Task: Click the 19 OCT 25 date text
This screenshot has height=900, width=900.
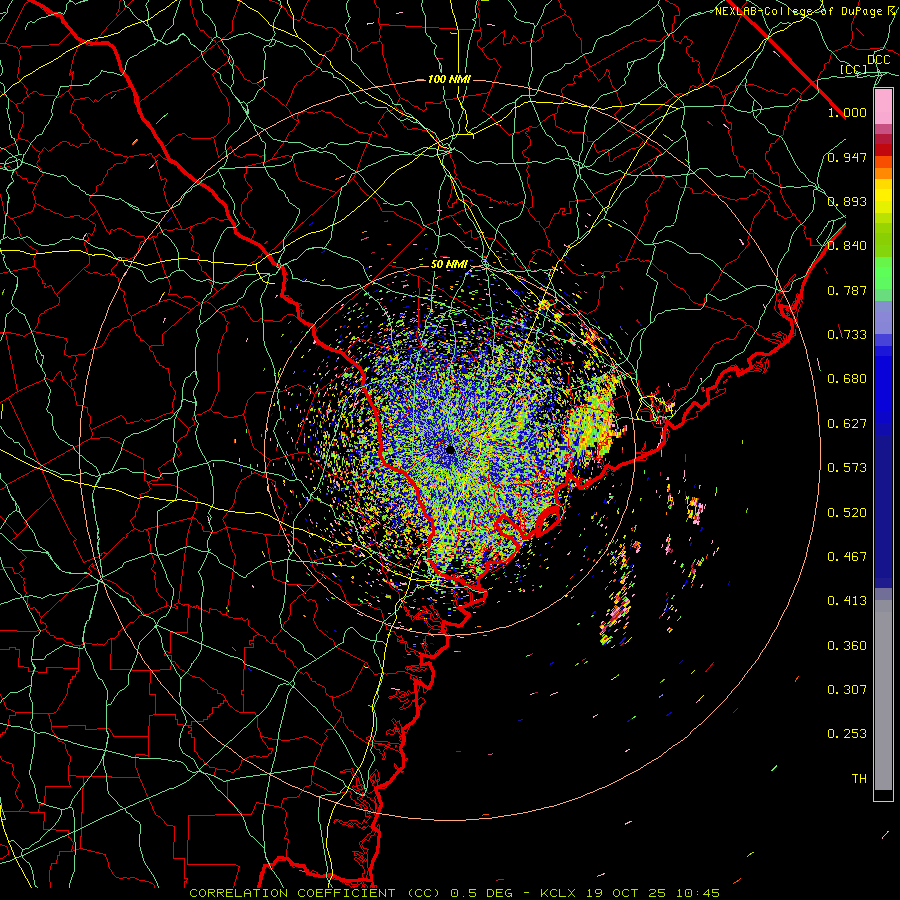Action: coord(626,893)
